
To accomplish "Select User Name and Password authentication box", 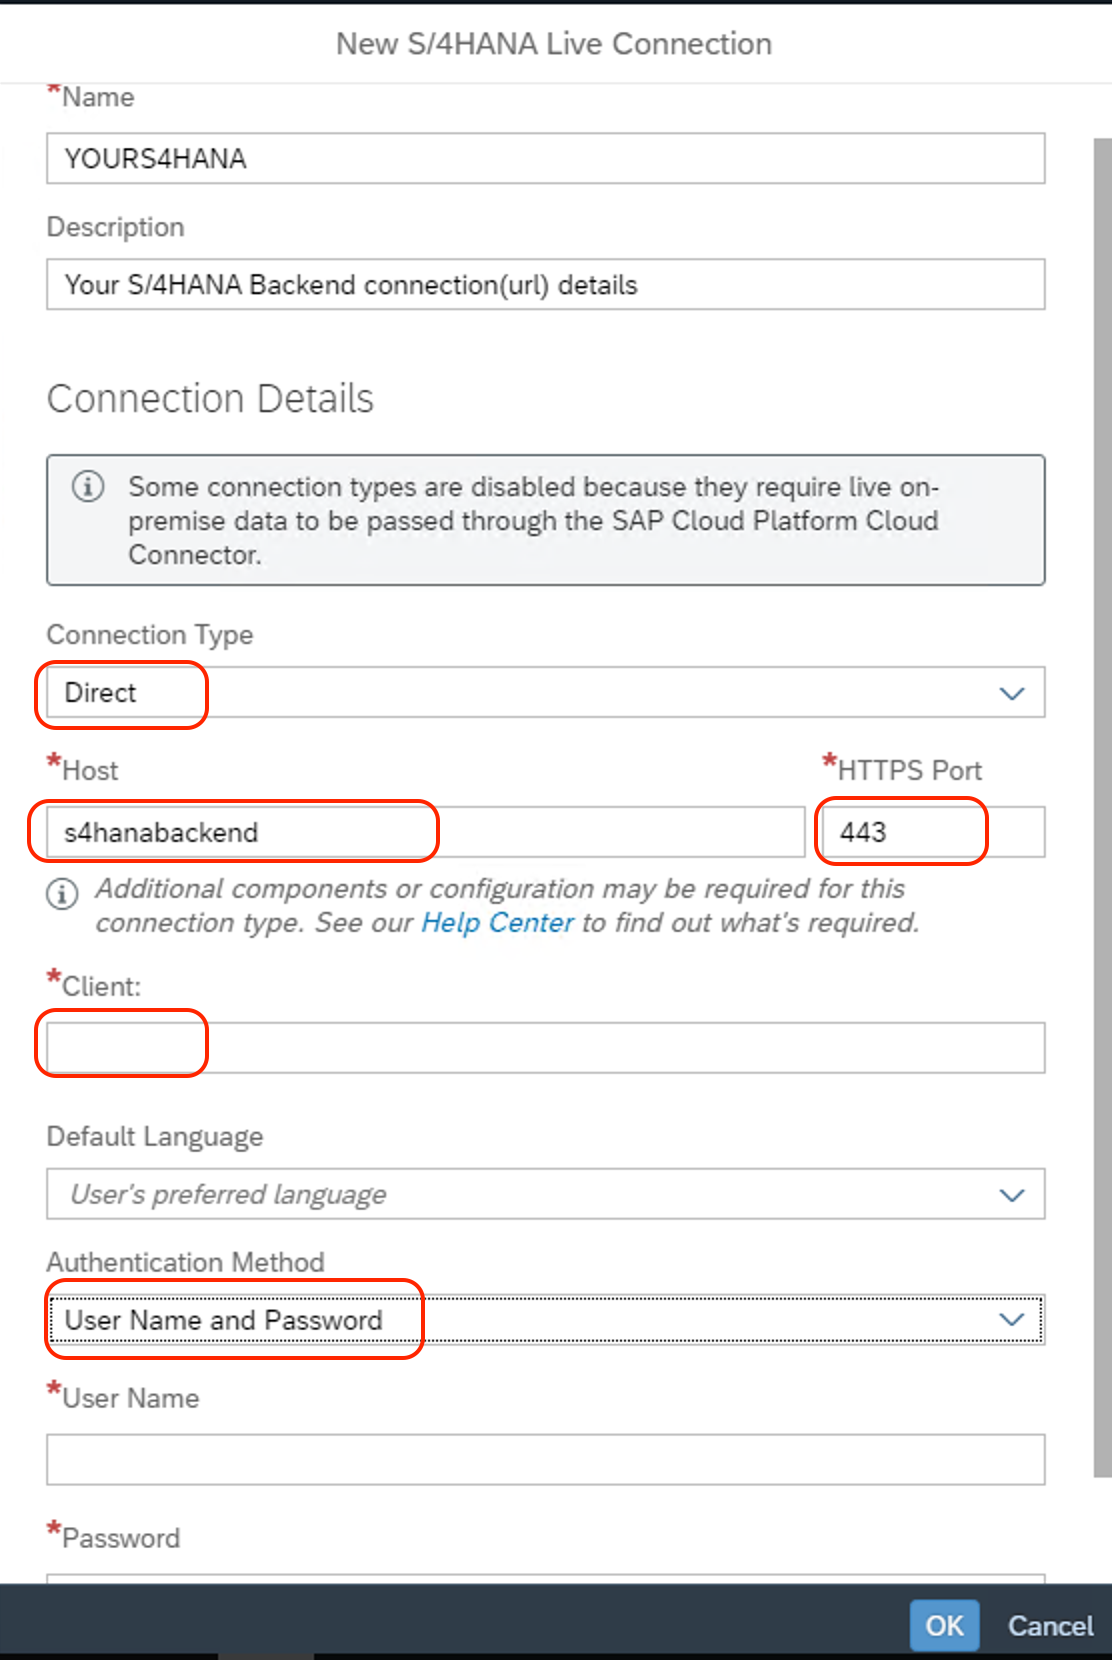I will tap(546, 1320).
